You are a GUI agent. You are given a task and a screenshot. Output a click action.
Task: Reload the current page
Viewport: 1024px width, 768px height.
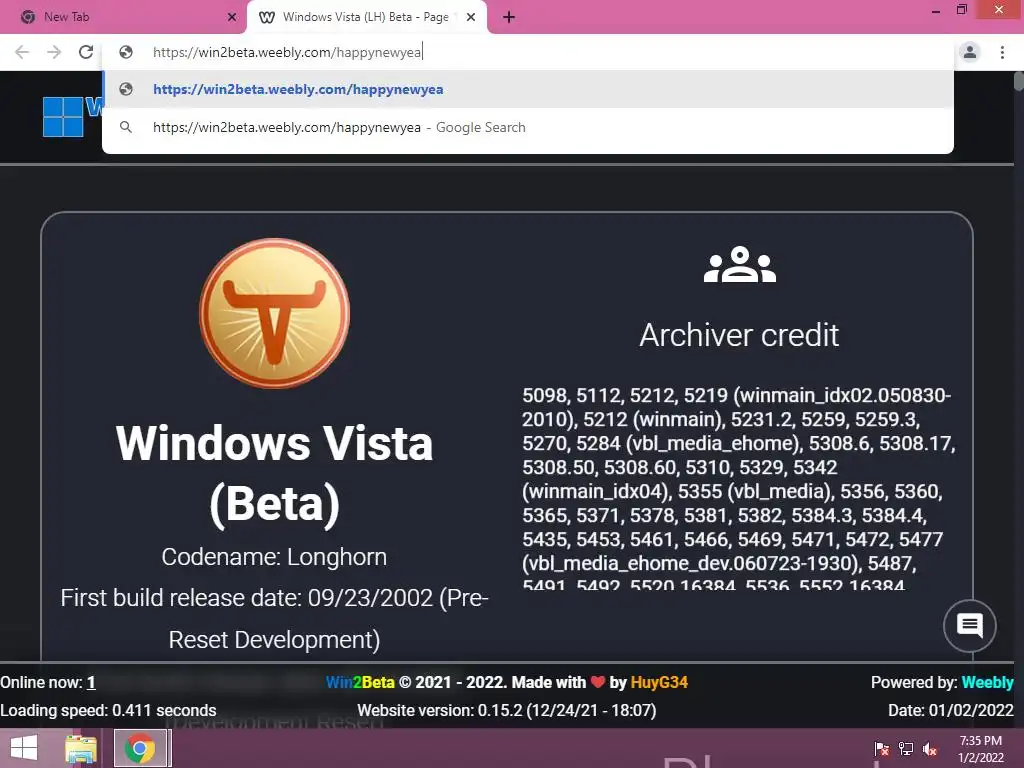point(86,52)
